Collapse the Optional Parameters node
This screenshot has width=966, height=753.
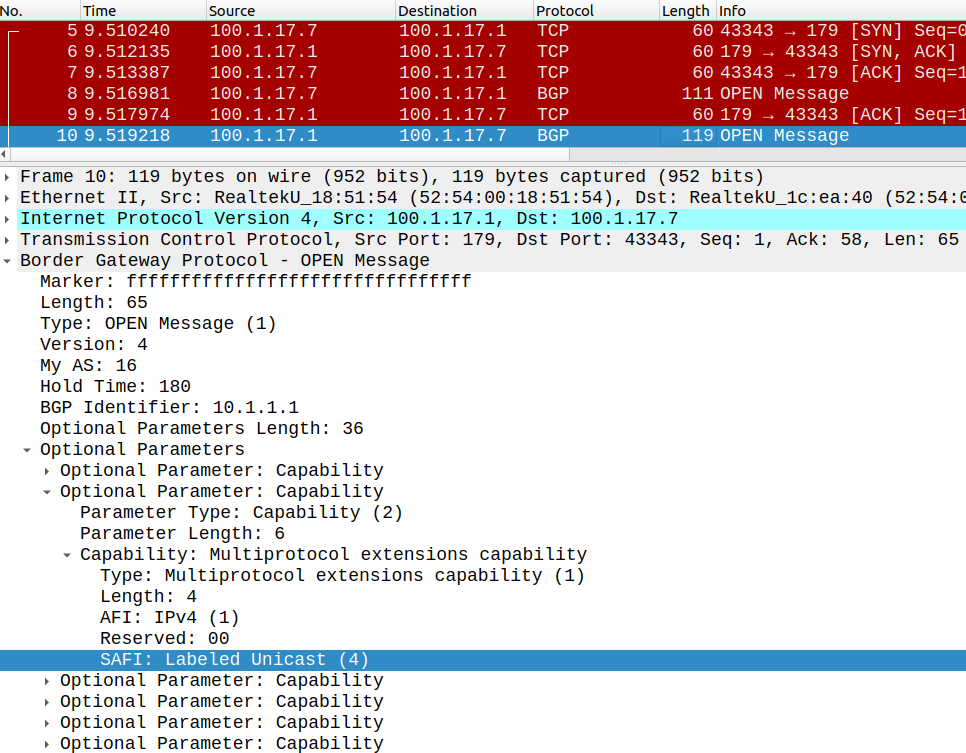click(26, 450)
